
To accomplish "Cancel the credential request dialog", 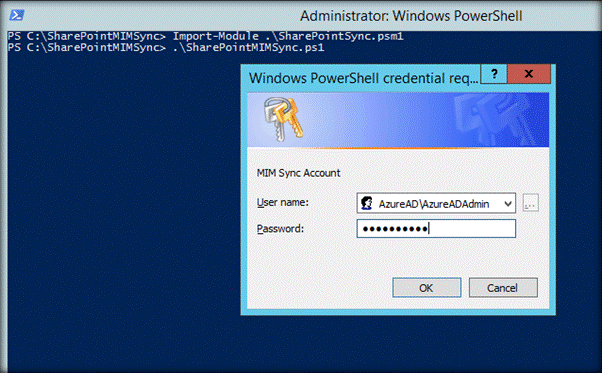I will (x=503, y=287).
